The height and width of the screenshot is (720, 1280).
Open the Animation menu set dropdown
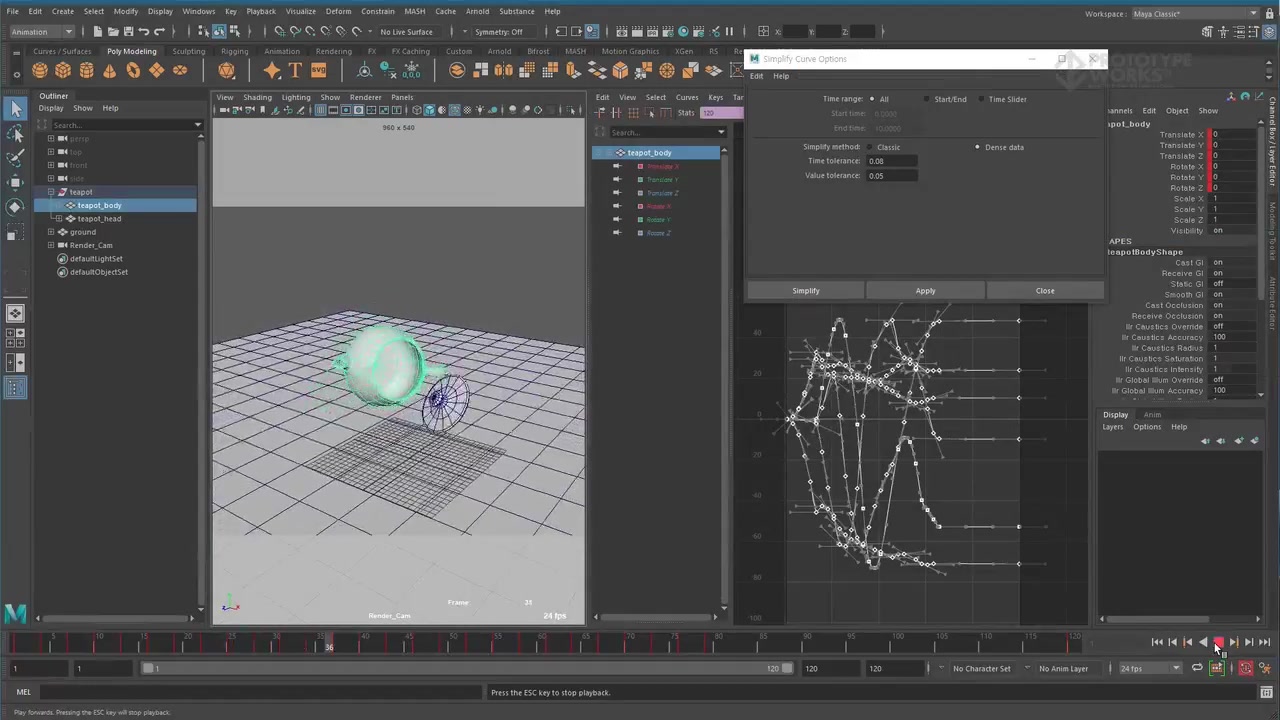(x=40, y=31)
